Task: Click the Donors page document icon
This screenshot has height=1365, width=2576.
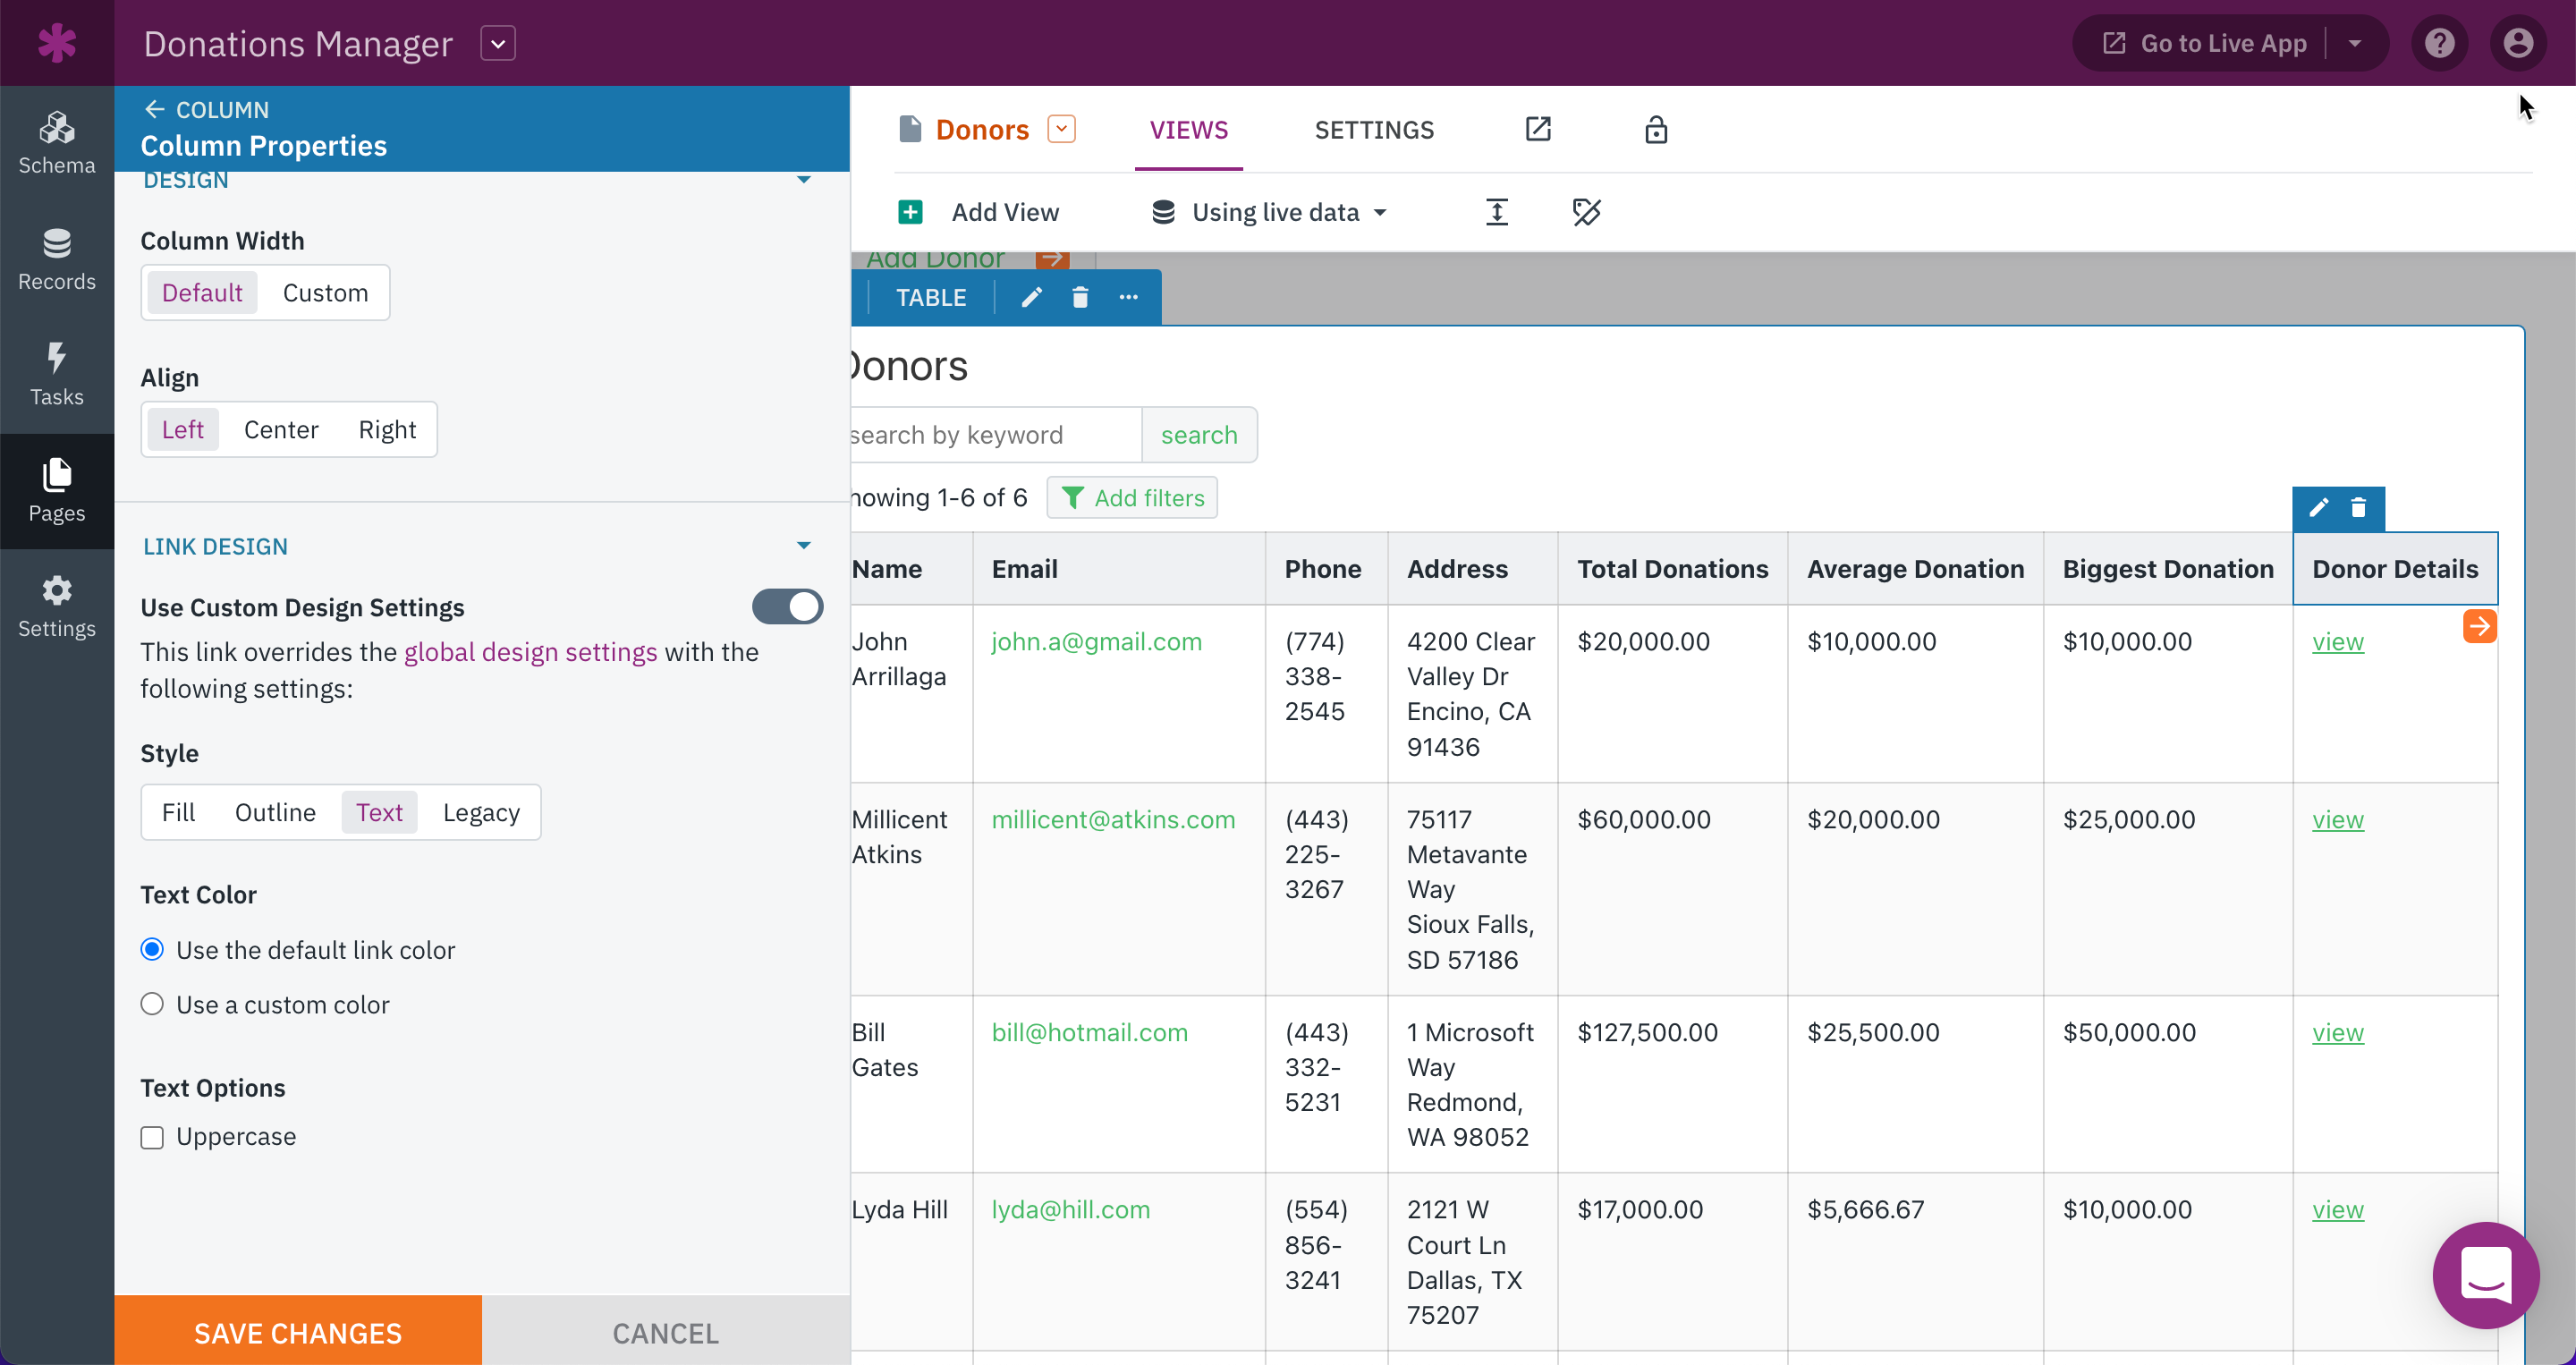Action: point(910,129)
